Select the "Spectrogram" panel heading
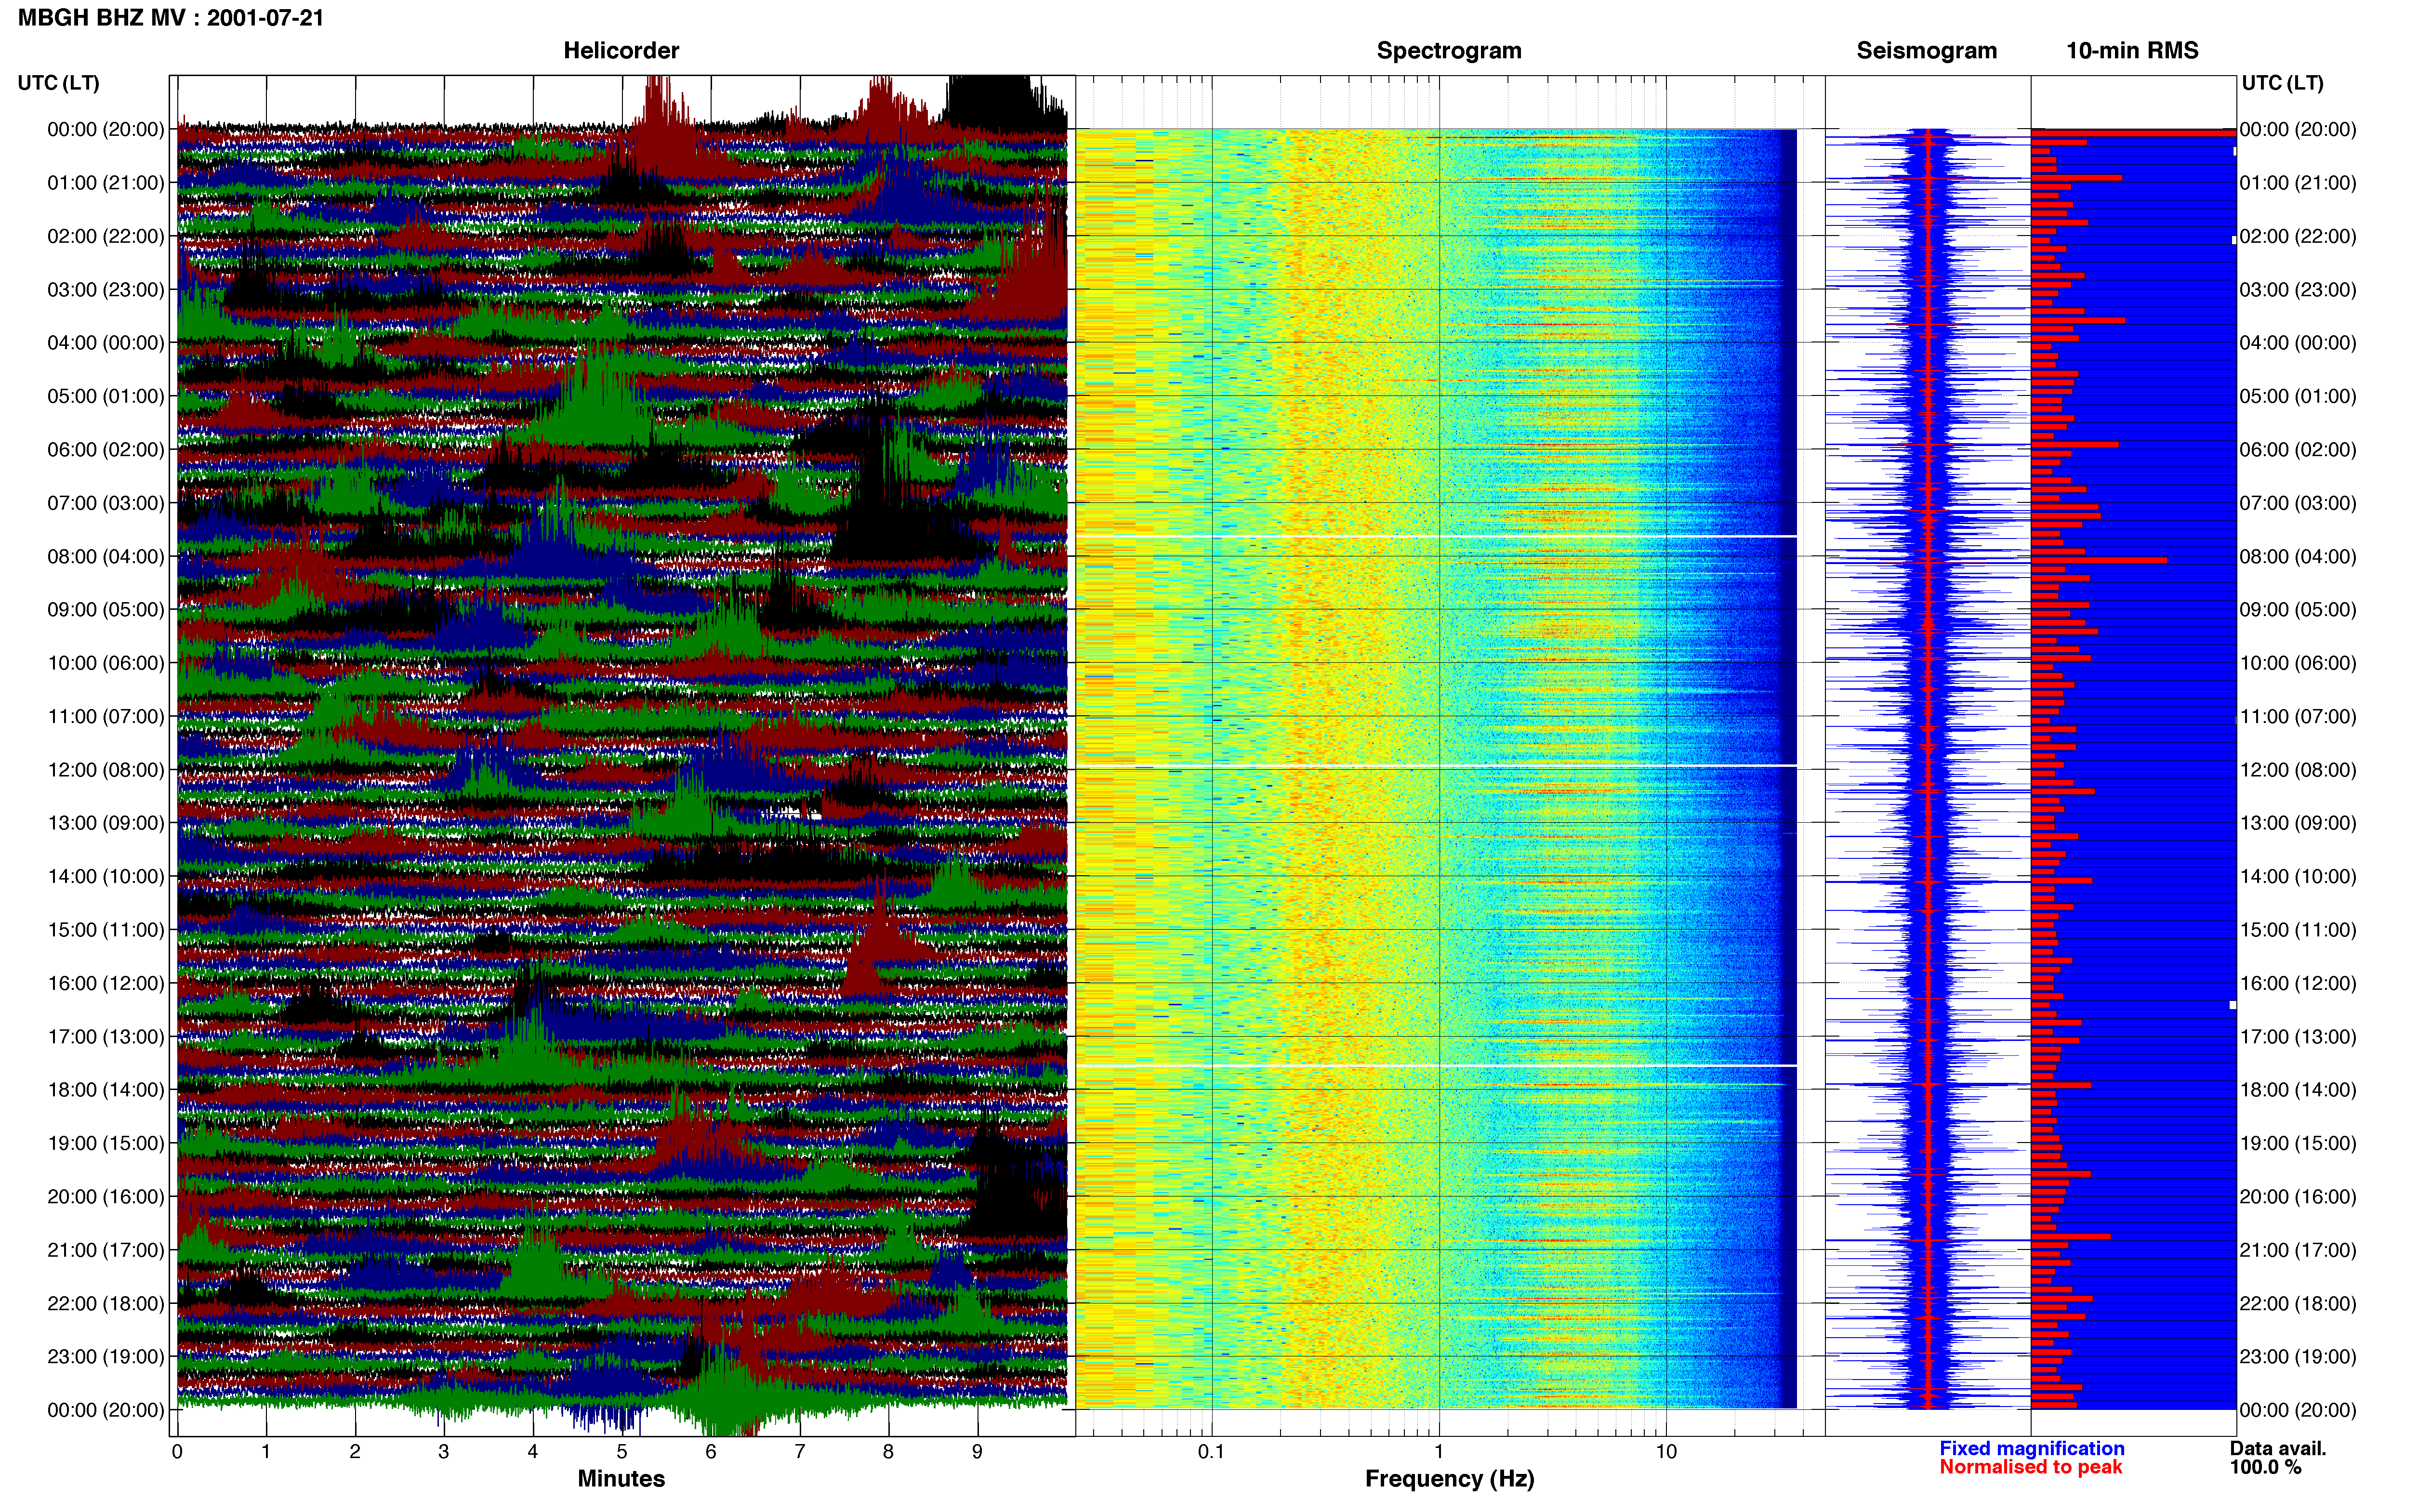The image size is (2418, 1512). tap(1449, 51)
